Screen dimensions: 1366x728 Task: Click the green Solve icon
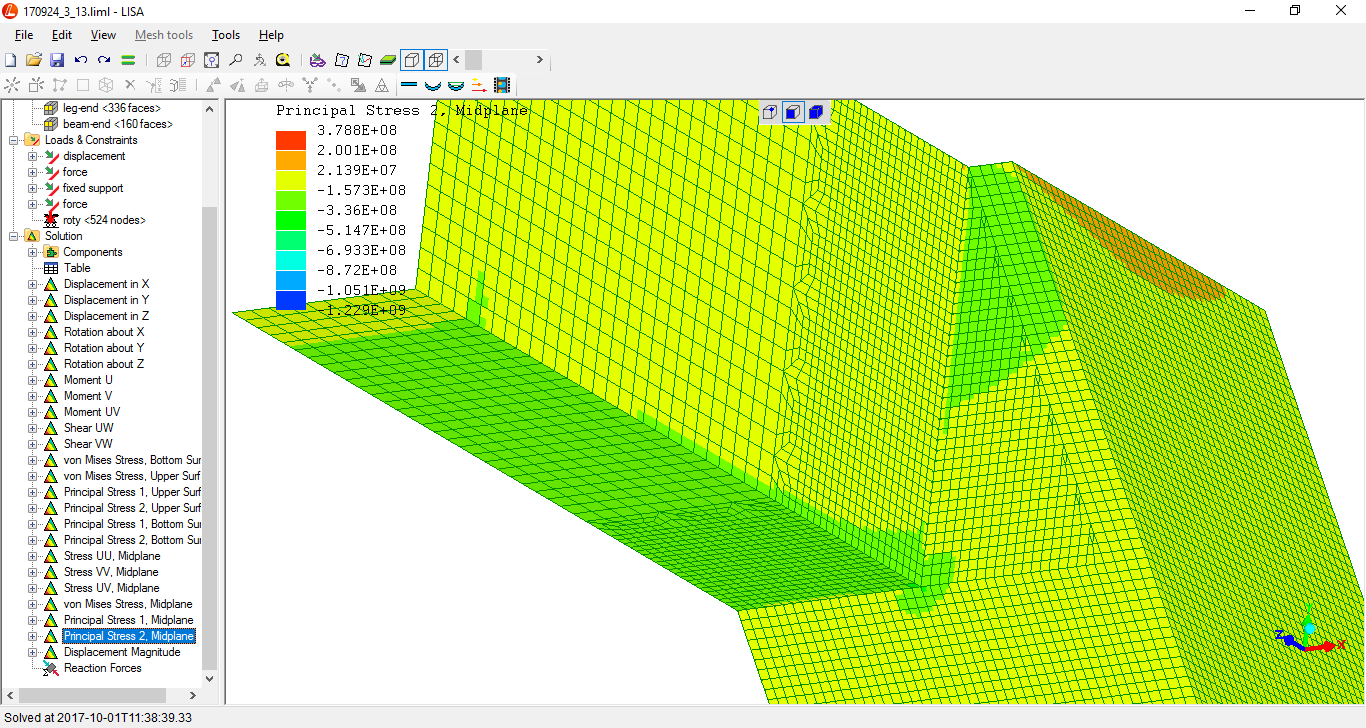[128, 60]
